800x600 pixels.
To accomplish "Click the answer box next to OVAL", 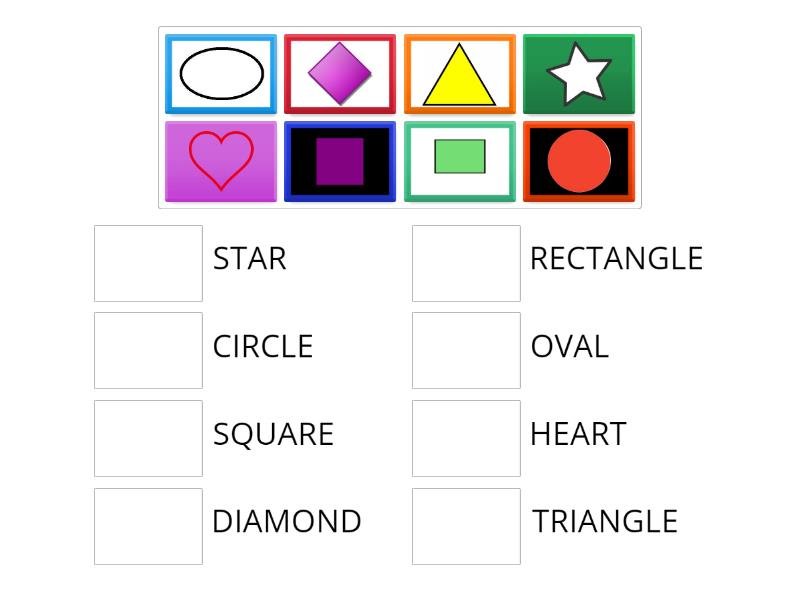I will (466, 347).
